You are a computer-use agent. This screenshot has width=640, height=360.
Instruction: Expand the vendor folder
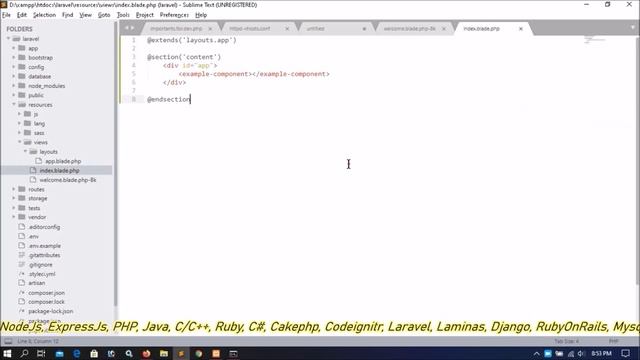click(13, 217)
